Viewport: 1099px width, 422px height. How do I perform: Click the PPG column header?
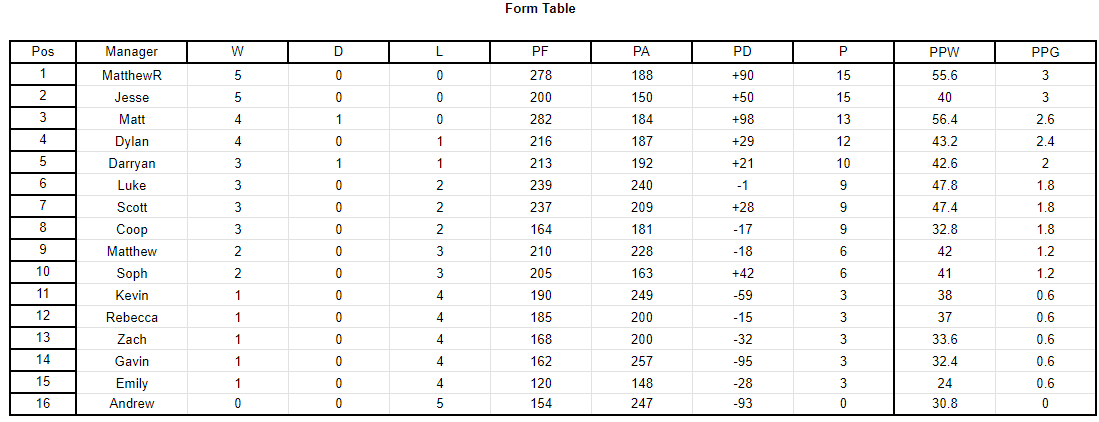click(1045, 52)
